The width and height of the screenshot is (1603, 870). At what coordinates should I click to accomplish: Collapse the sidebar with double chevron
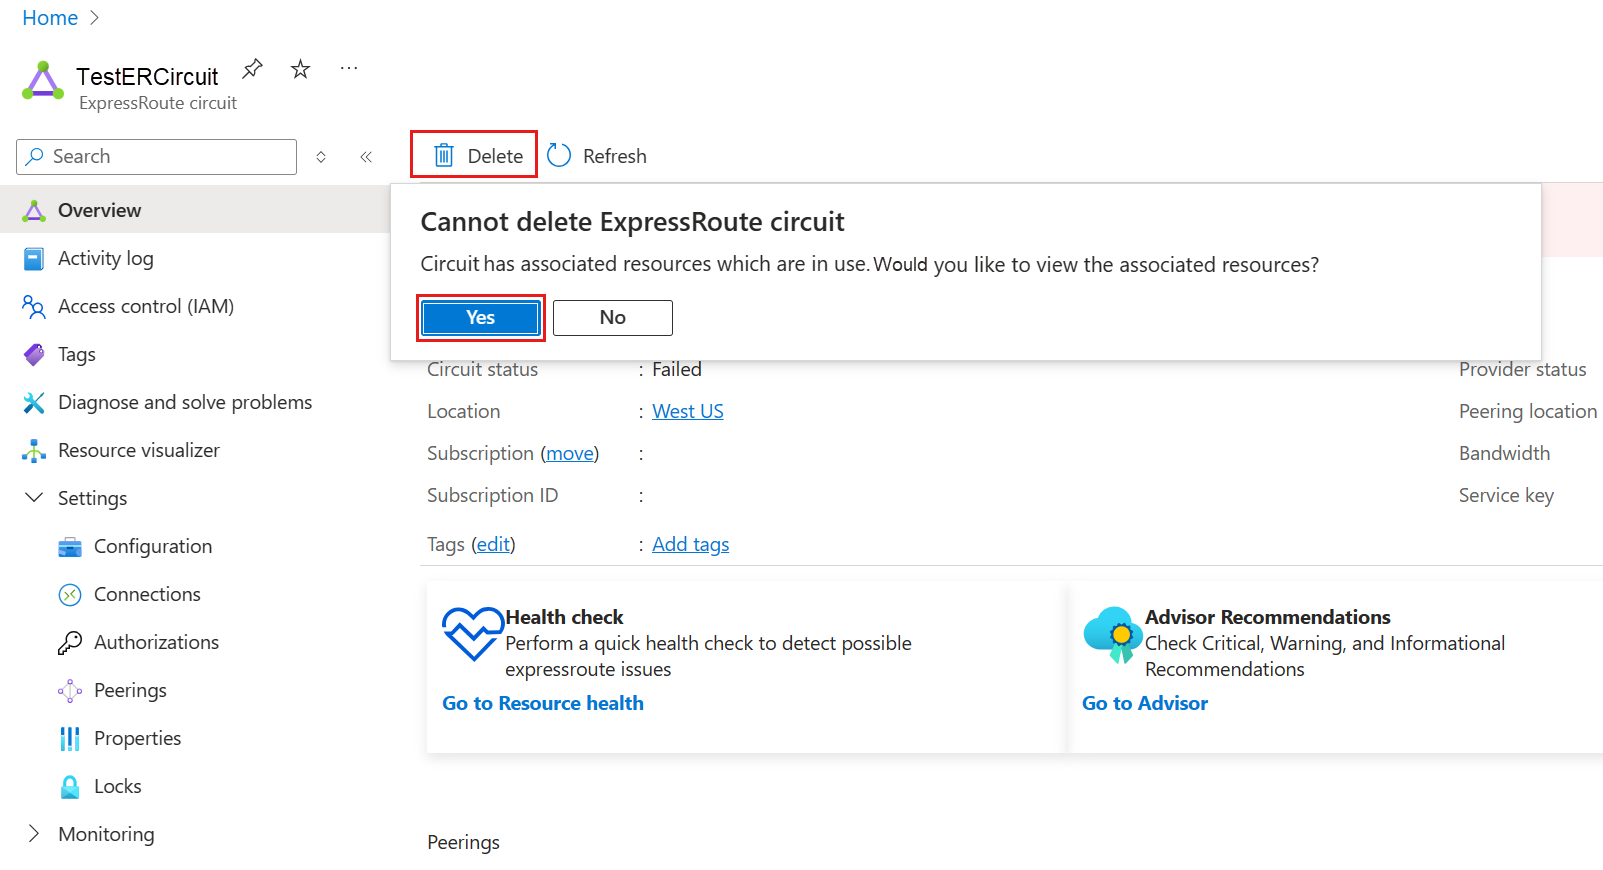pyautogui.click(x=366, y=157)
